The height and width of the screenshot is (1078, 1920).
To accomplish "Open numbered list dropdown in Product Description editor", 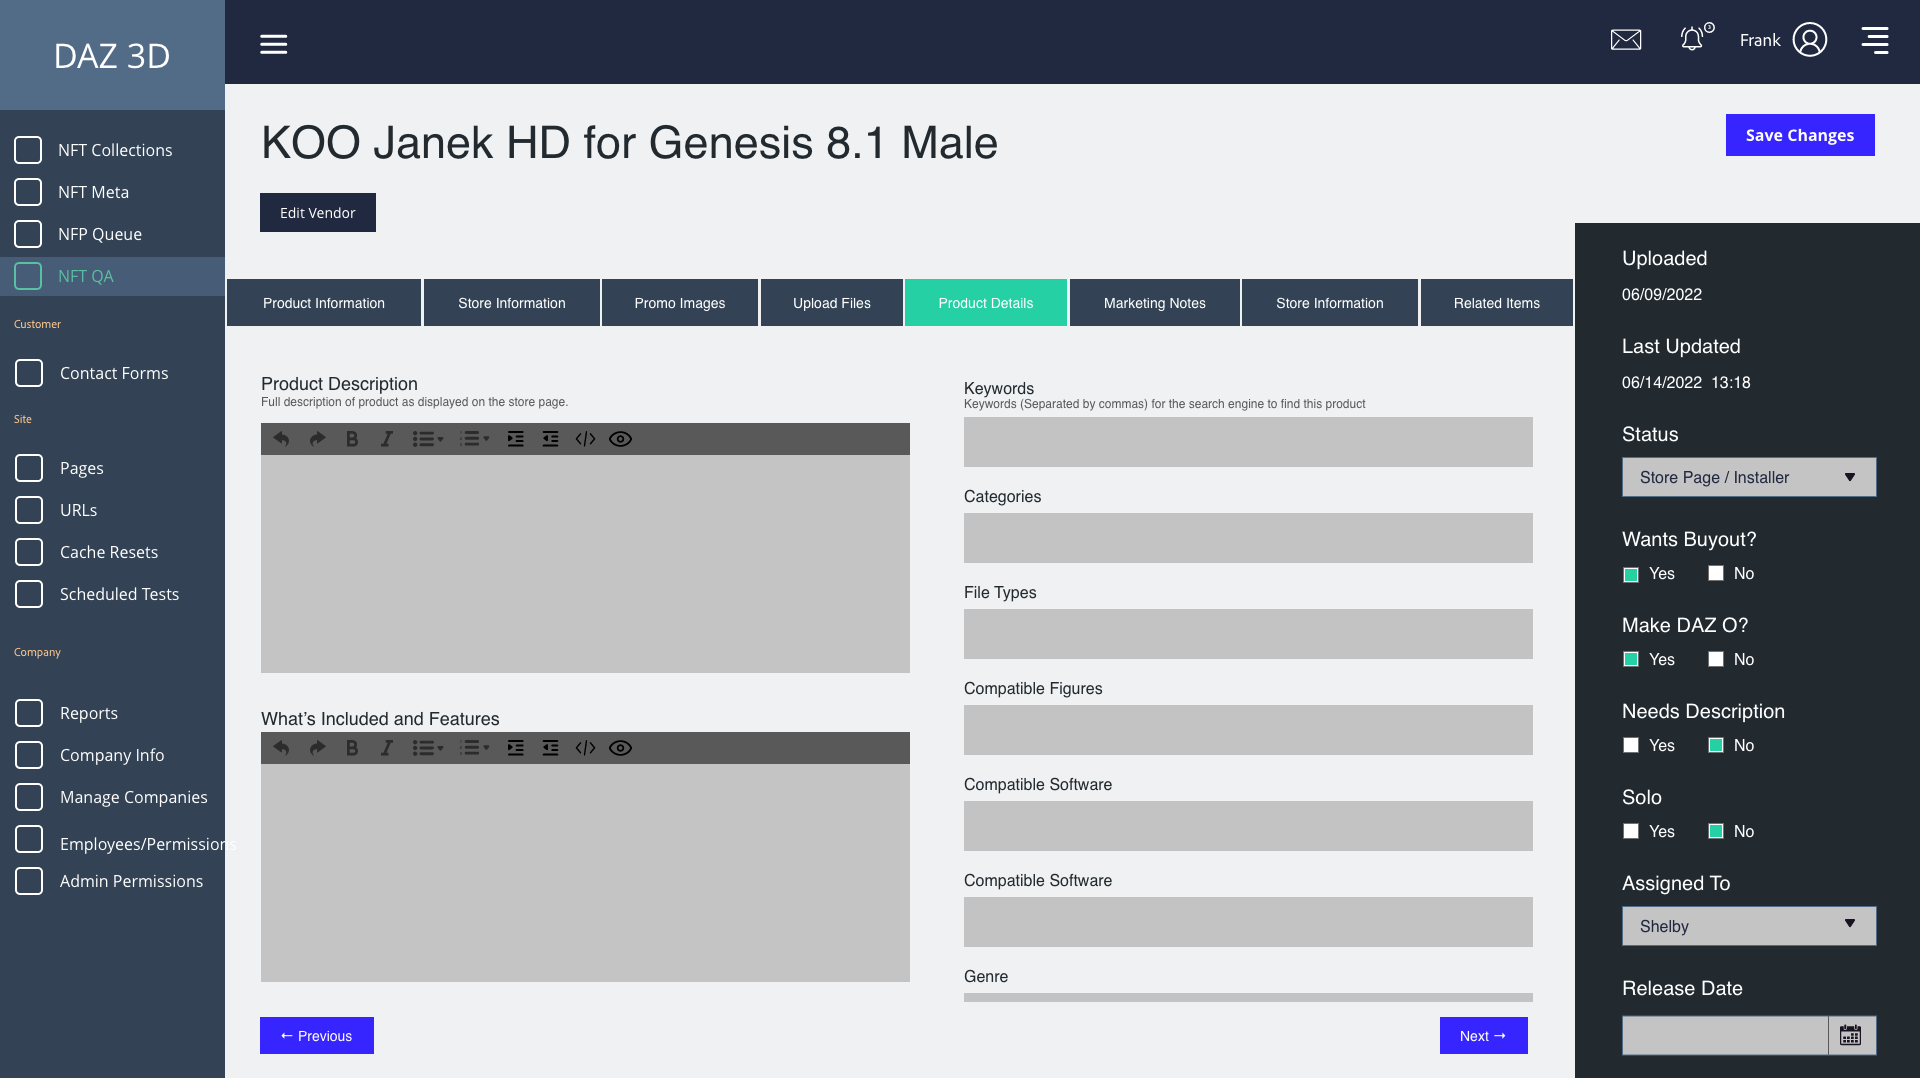I will click(x=474, y=439).
